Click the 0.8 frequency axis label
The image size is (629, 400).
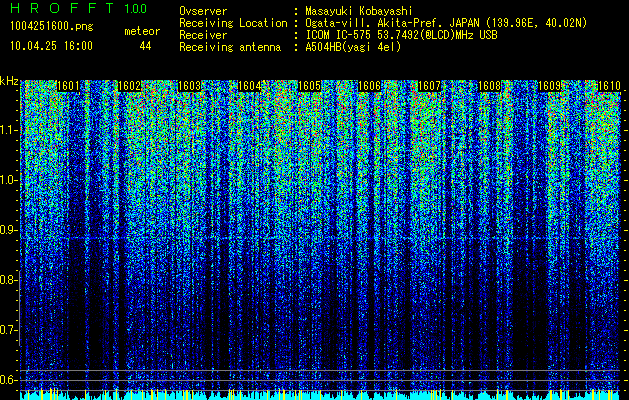tap(9, 280)
